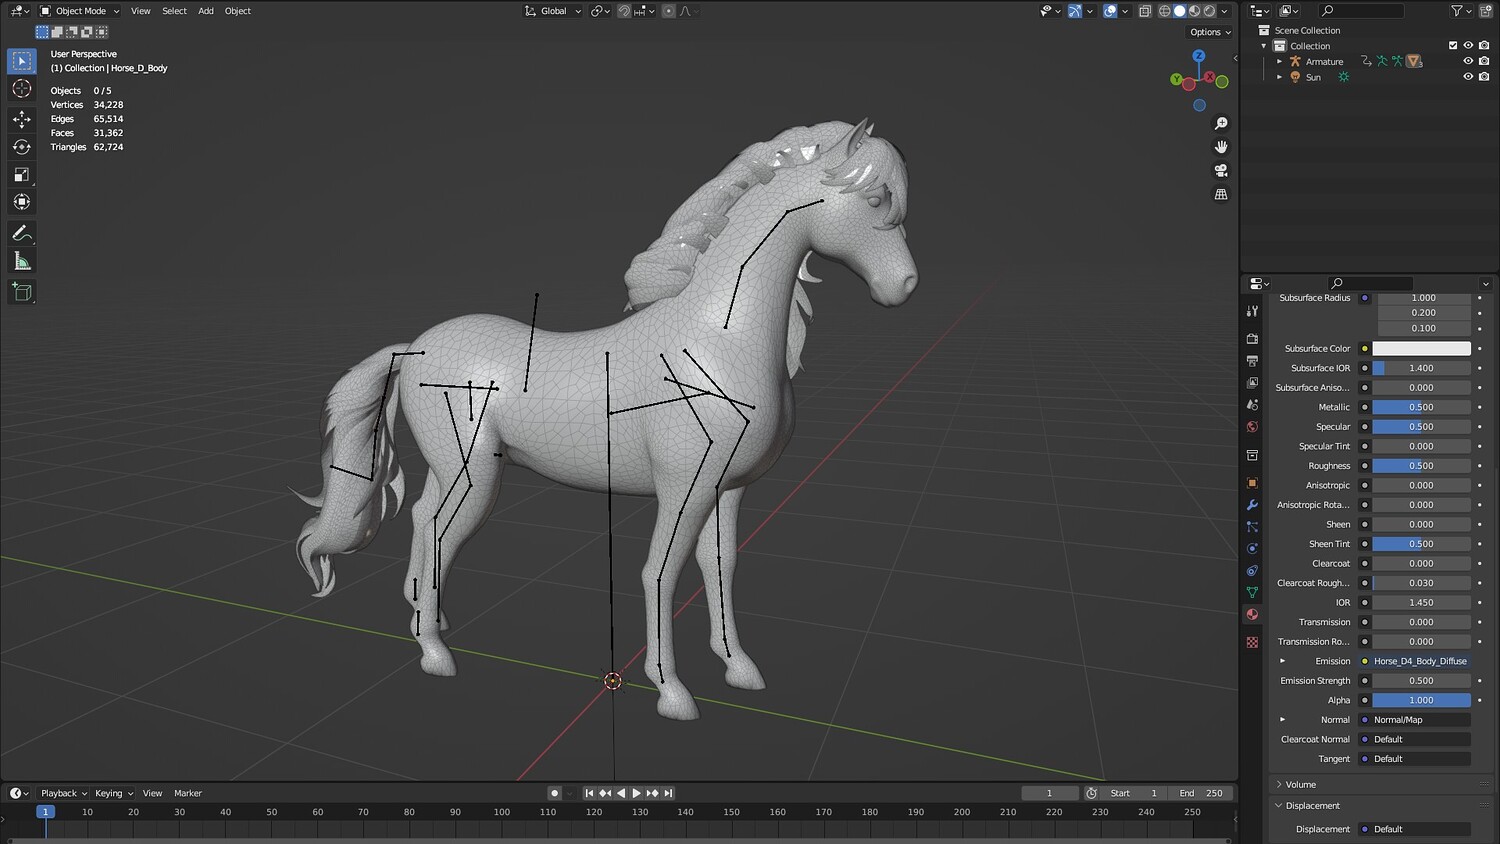Open the Select menu
This screenshot has width=1500, height=844.
175,11
